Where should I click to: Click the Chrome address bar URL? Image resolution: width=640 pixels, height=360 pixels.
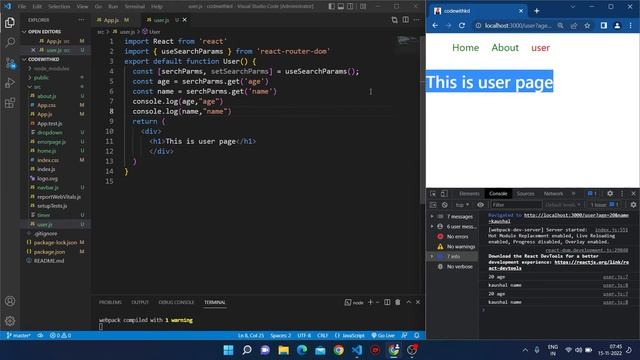518,25
